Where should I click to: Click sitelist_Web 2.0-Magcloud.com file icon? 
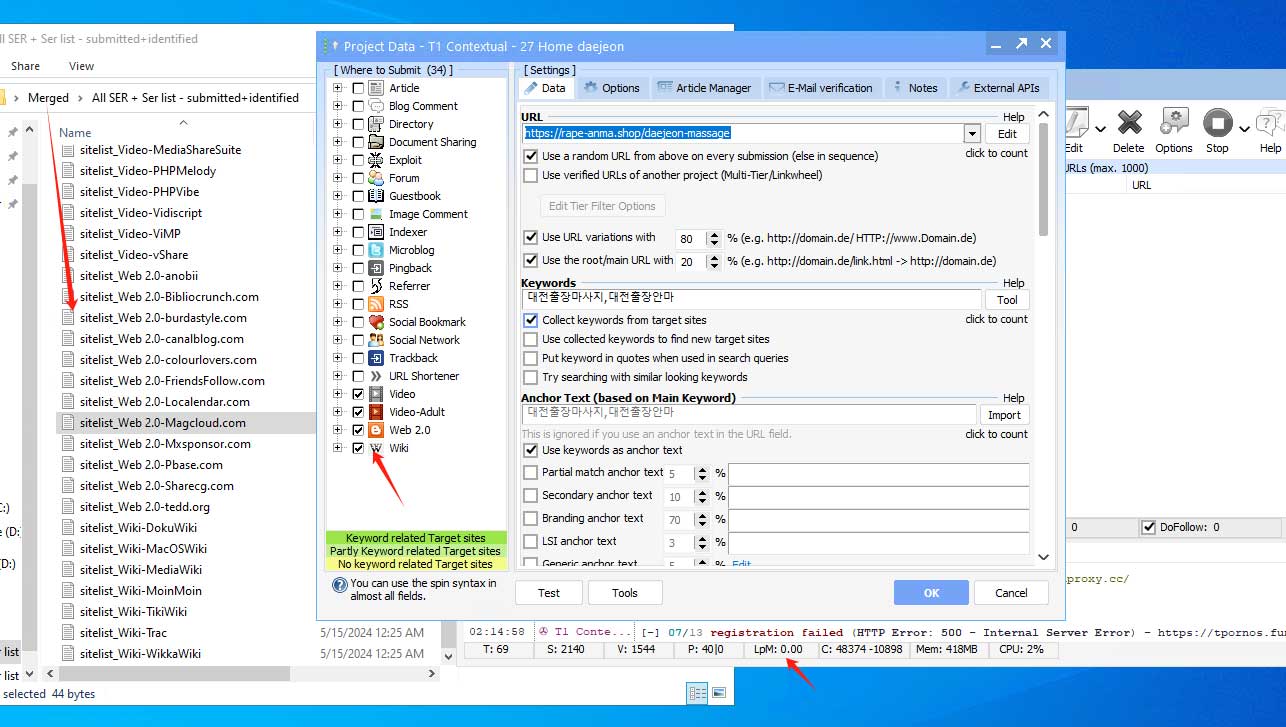click(x=68, y=423)
